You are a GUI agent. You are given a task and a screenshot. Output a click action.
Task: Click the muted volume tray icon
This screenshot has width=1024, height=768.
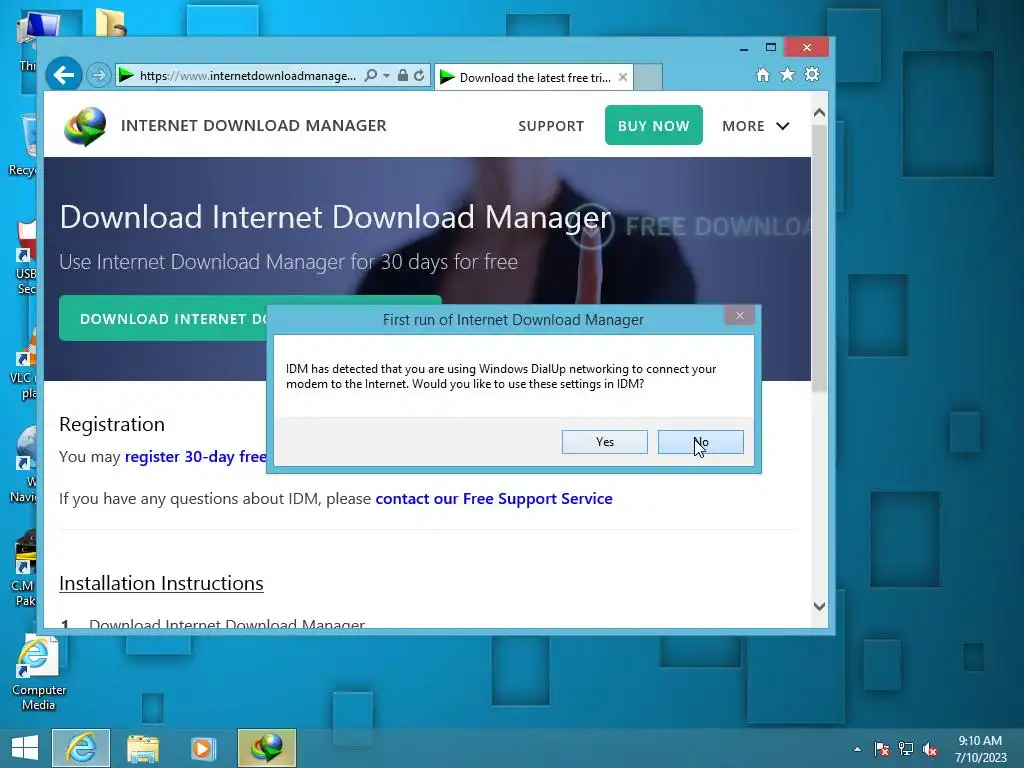click(x=930, y=749)
